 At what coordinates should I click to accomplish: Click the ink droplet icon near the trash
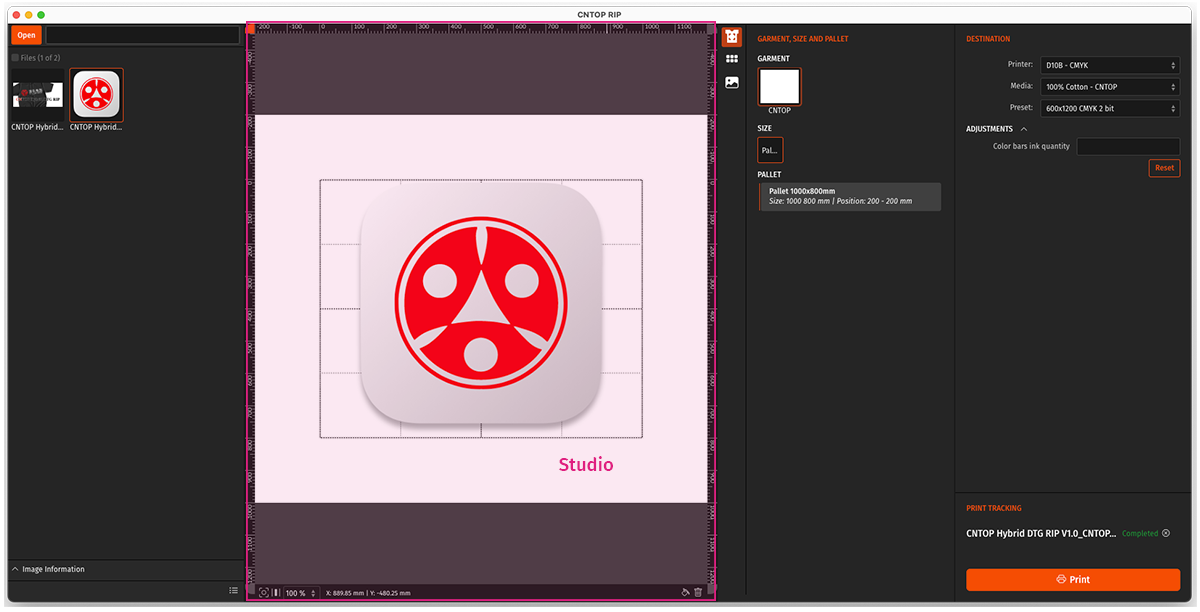(x=686, y=592)
